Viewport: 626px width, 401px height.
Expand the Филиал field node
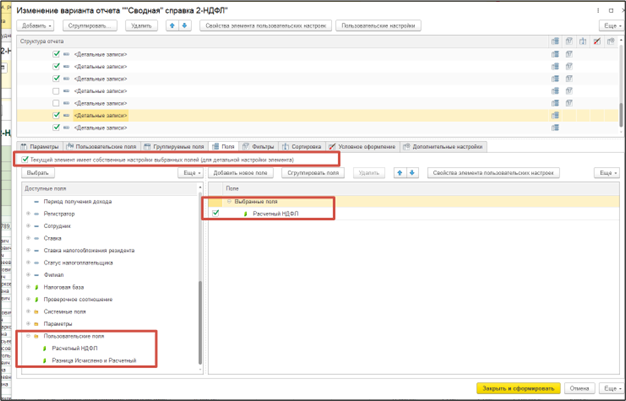click(28, 275)
